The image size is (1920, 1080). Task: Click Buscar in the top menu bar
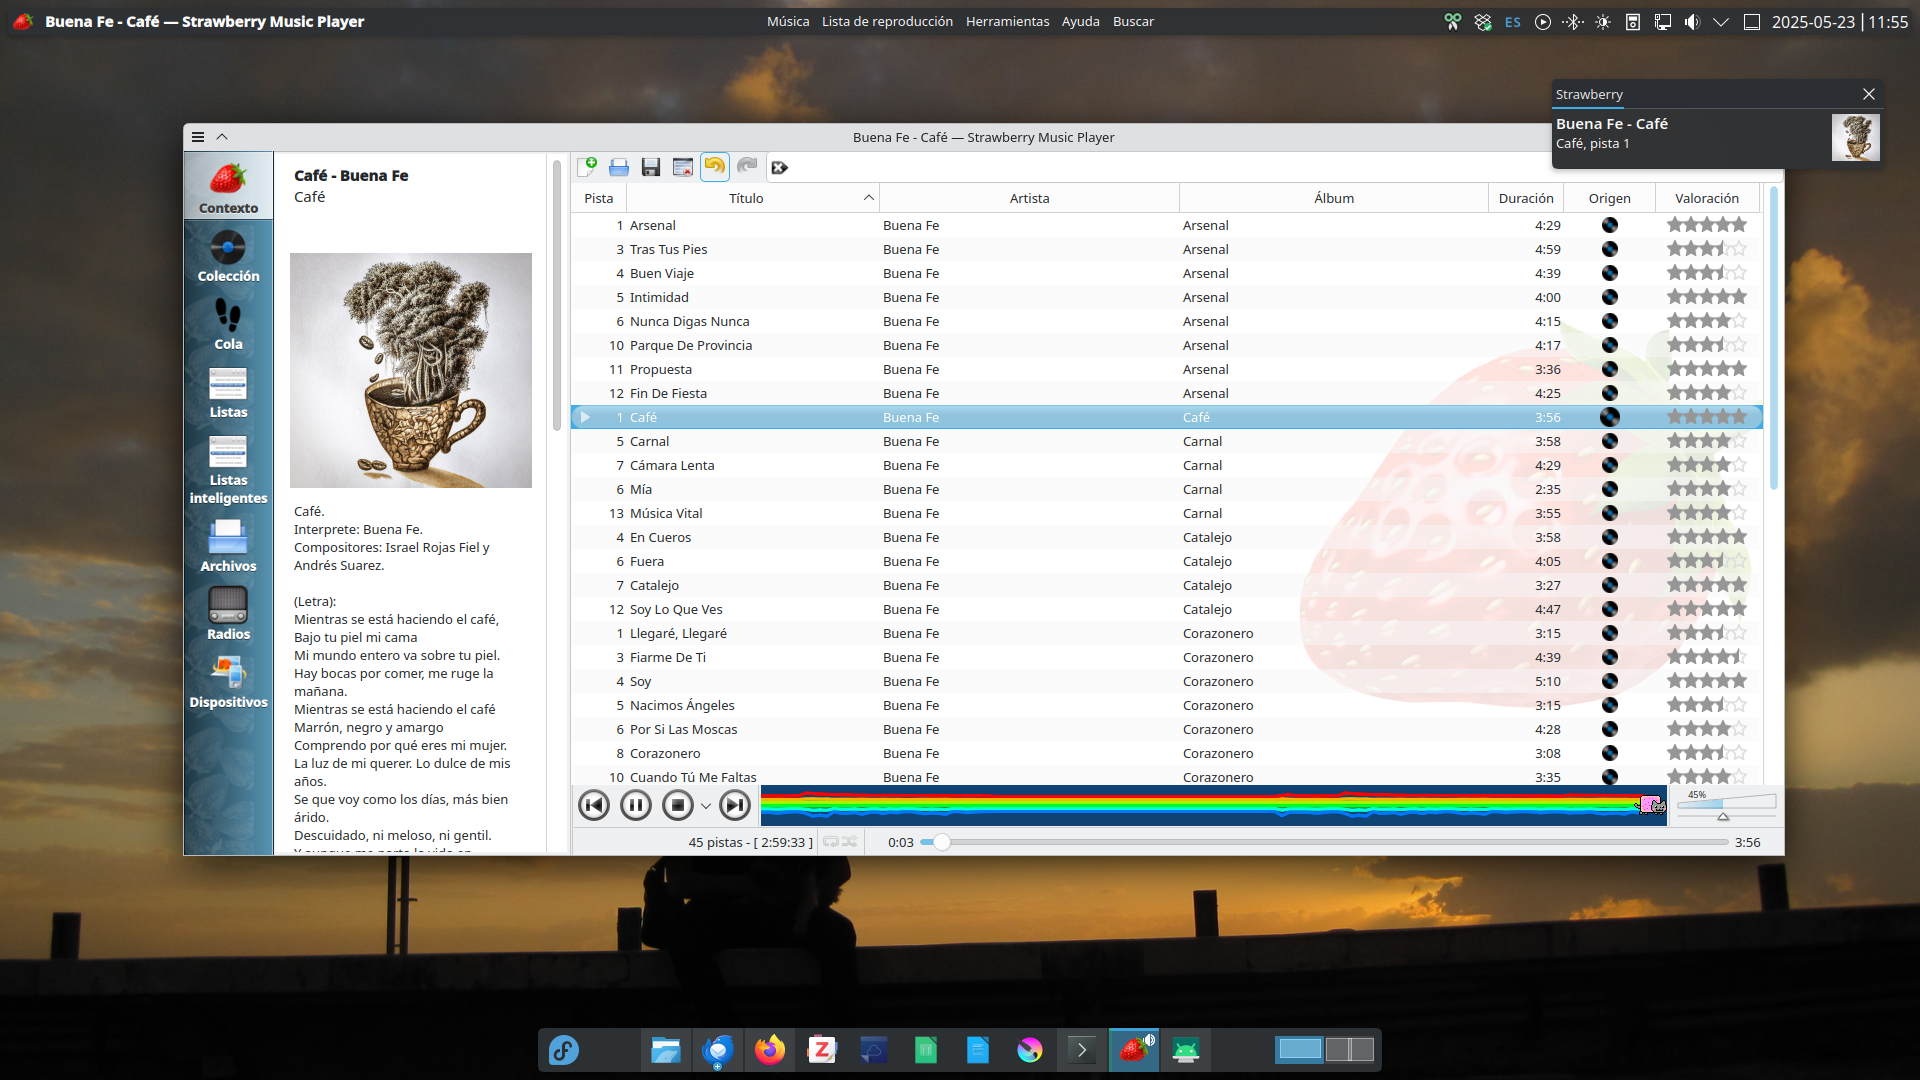click(x=1133, y=21)
